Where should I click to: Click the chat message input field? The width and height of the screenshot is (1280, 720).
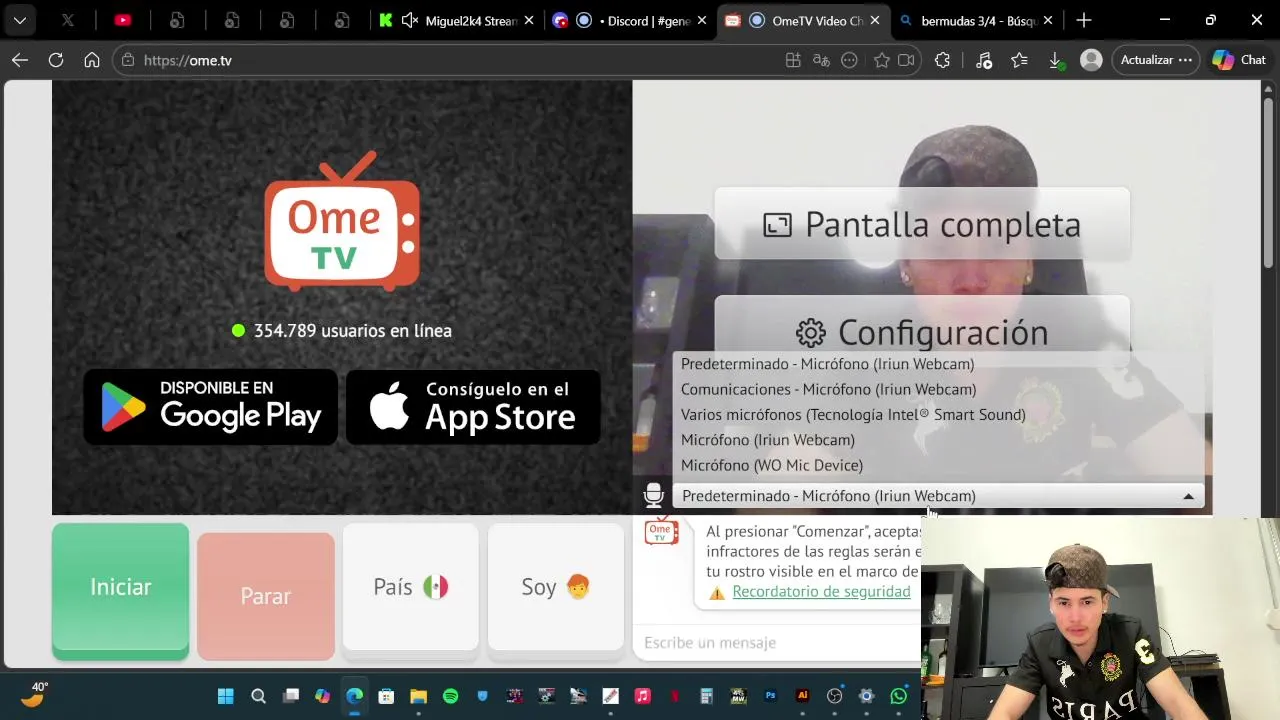tap(778, 643)
